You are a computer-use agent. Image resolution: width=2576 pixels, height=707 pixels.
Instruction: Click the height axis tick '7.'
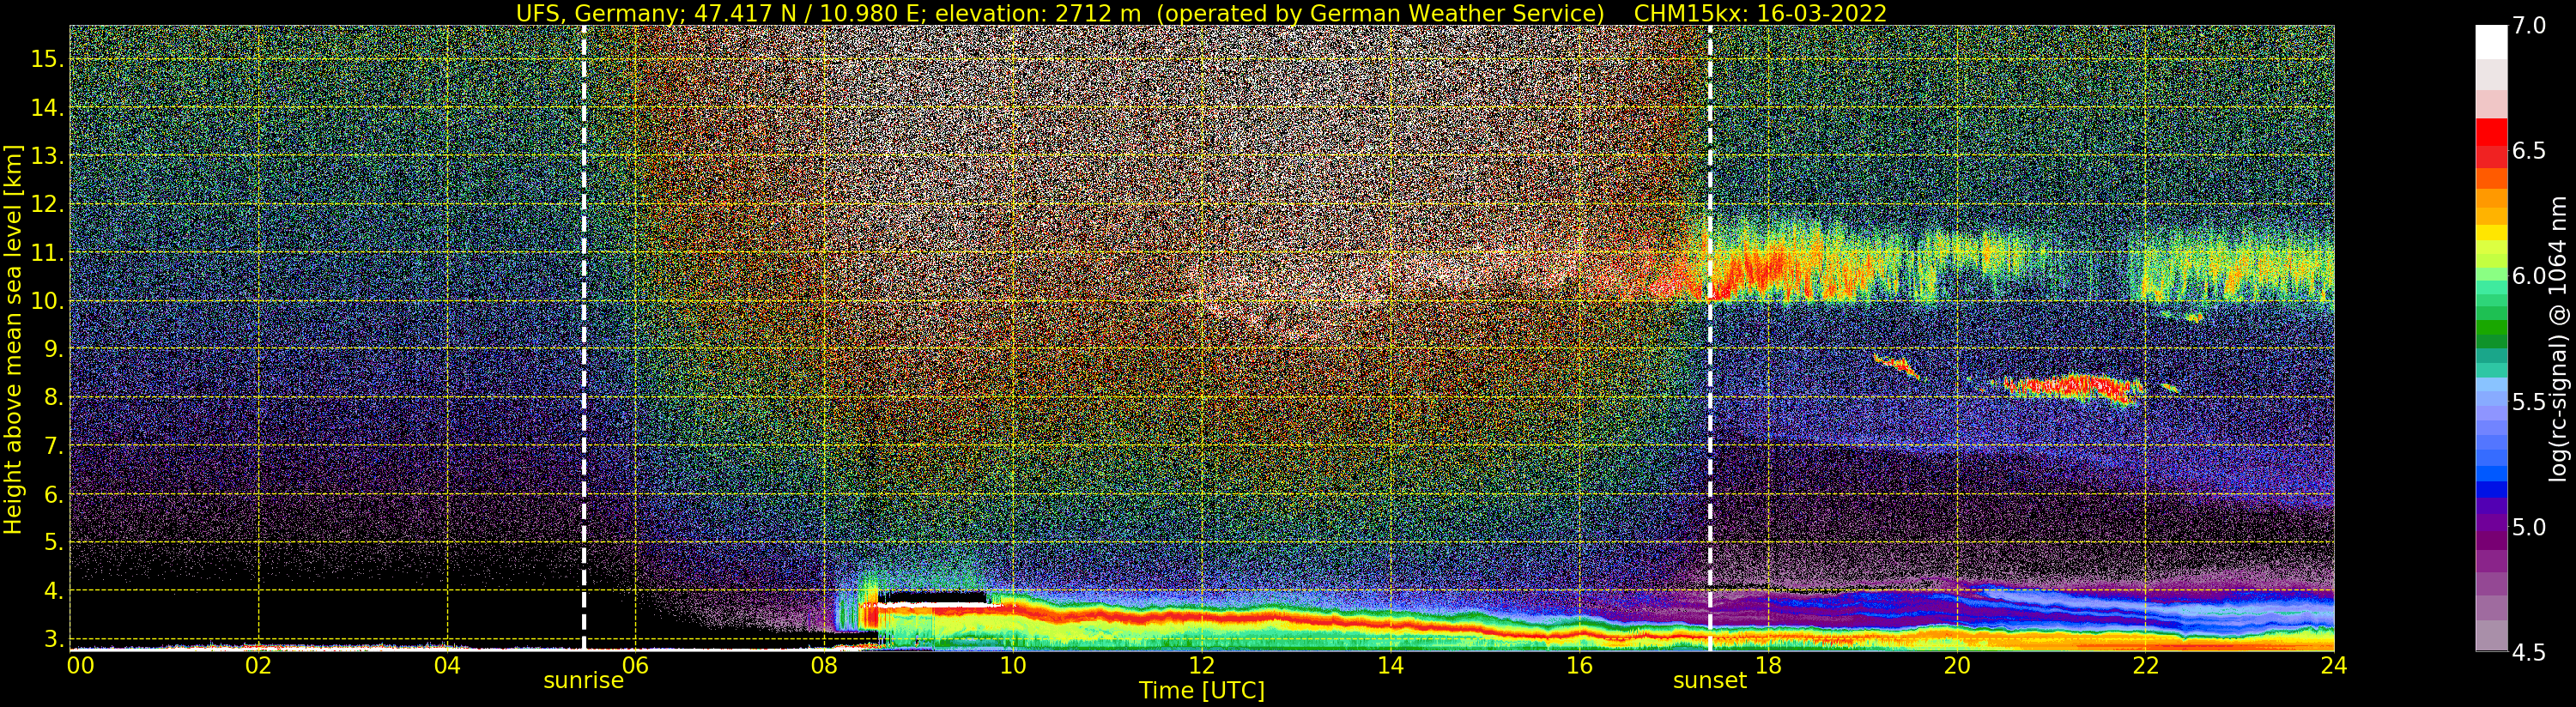point(53,446)
